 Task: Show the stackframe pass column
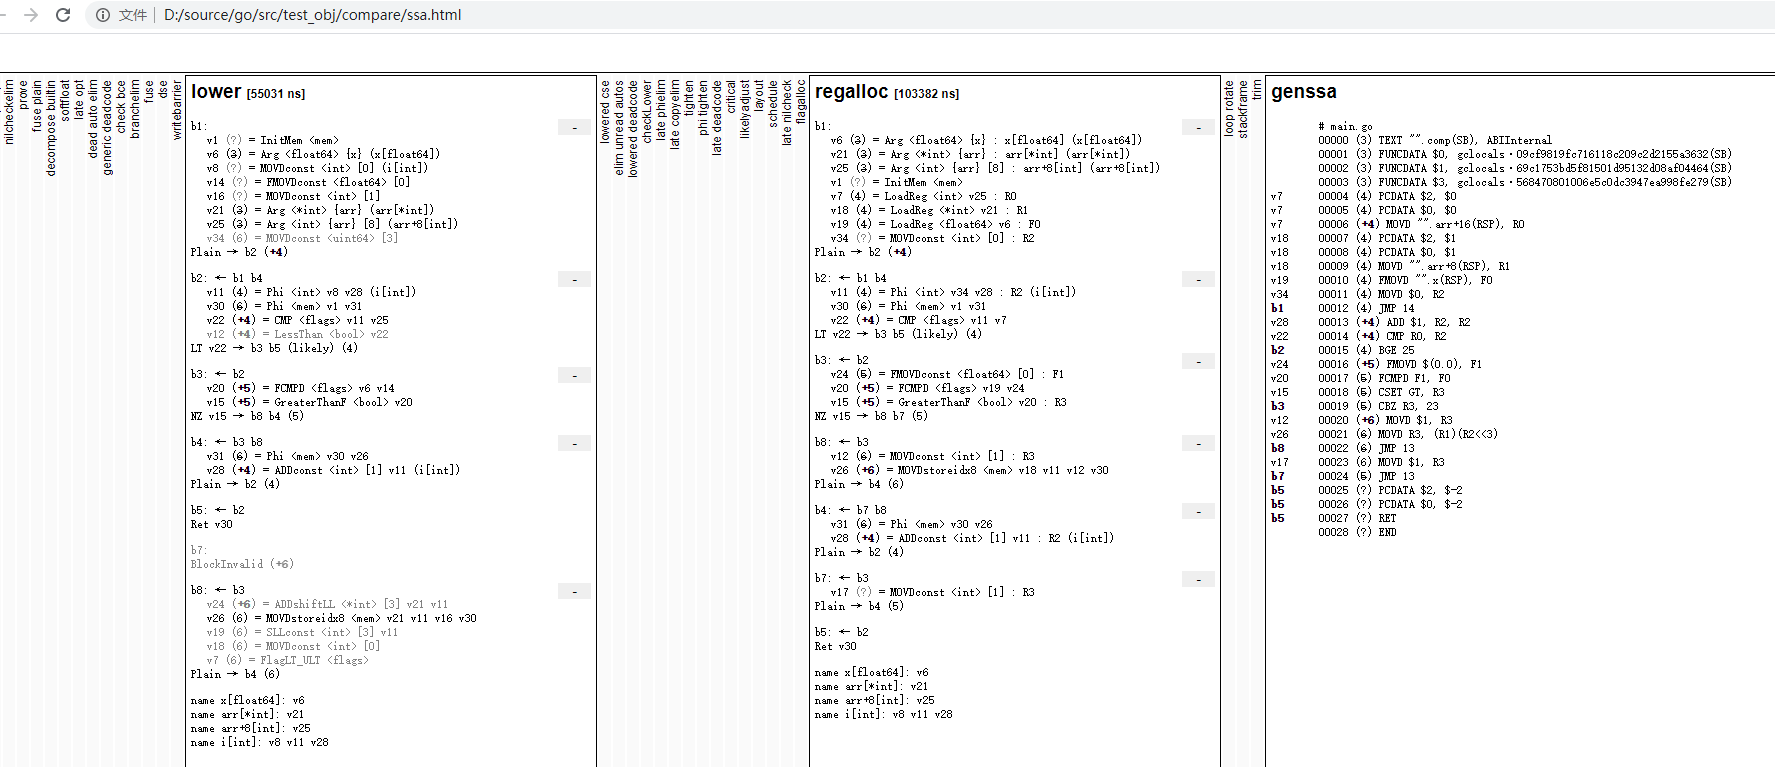(x=1243, y=109)
